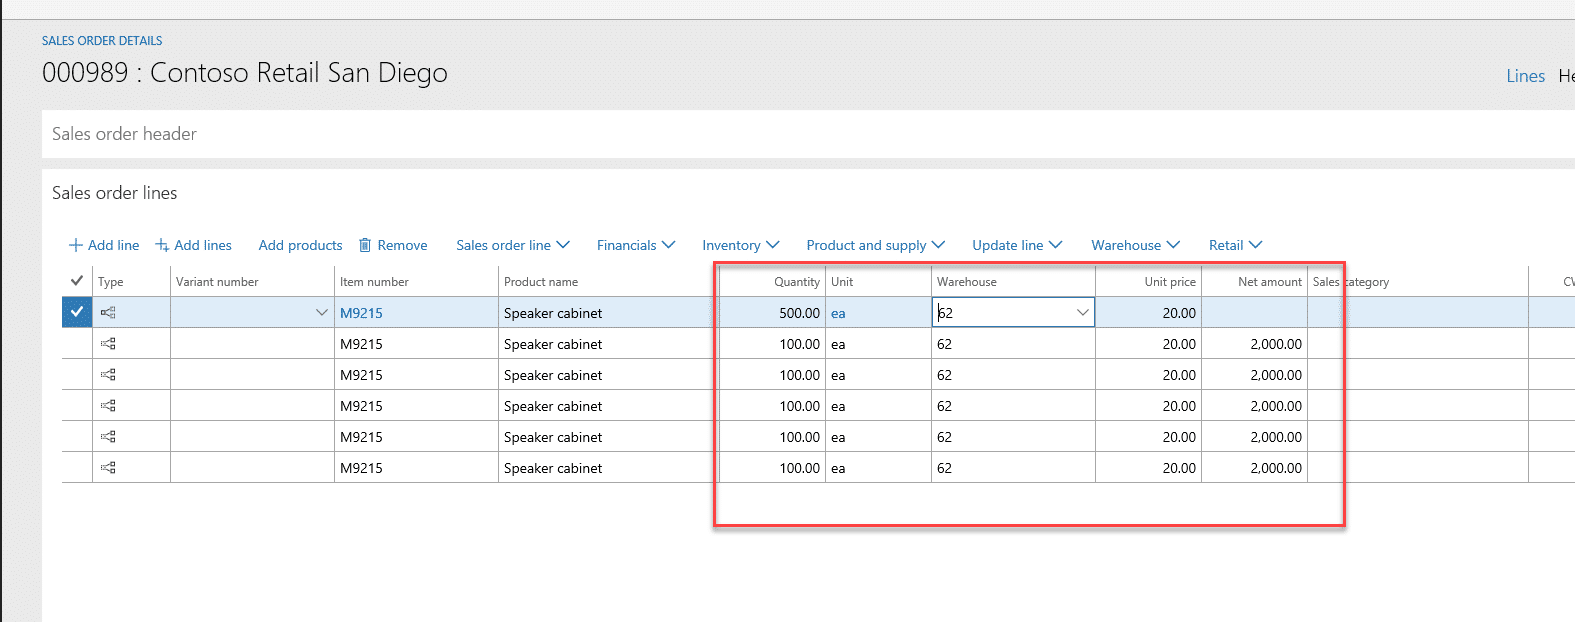The width and height of the screenshot is (1575, 622).
Task: Click the page title 000989 : Contoso Retail San Diego
Action: point(245,73)
